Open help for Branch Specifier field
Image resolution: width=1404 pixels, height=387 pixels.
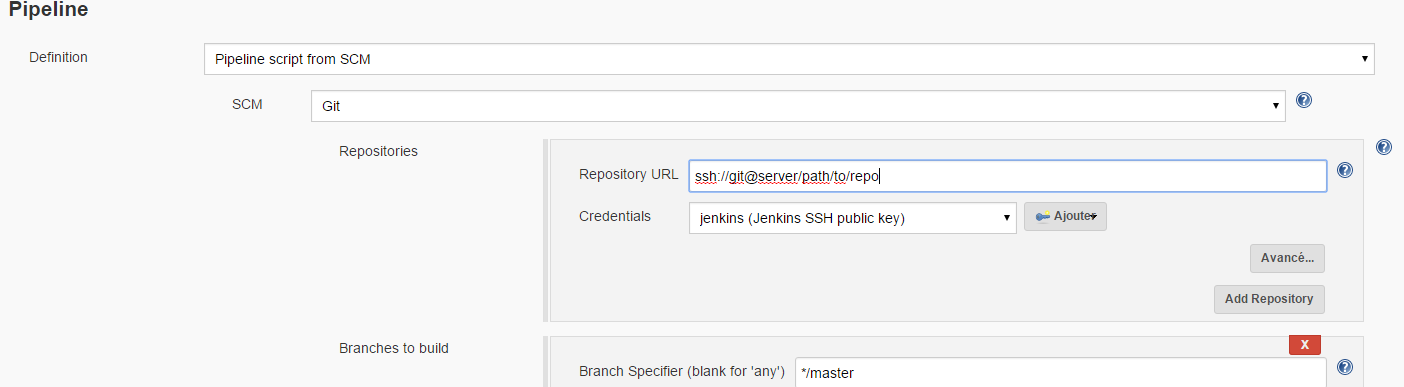(1345, 367)
